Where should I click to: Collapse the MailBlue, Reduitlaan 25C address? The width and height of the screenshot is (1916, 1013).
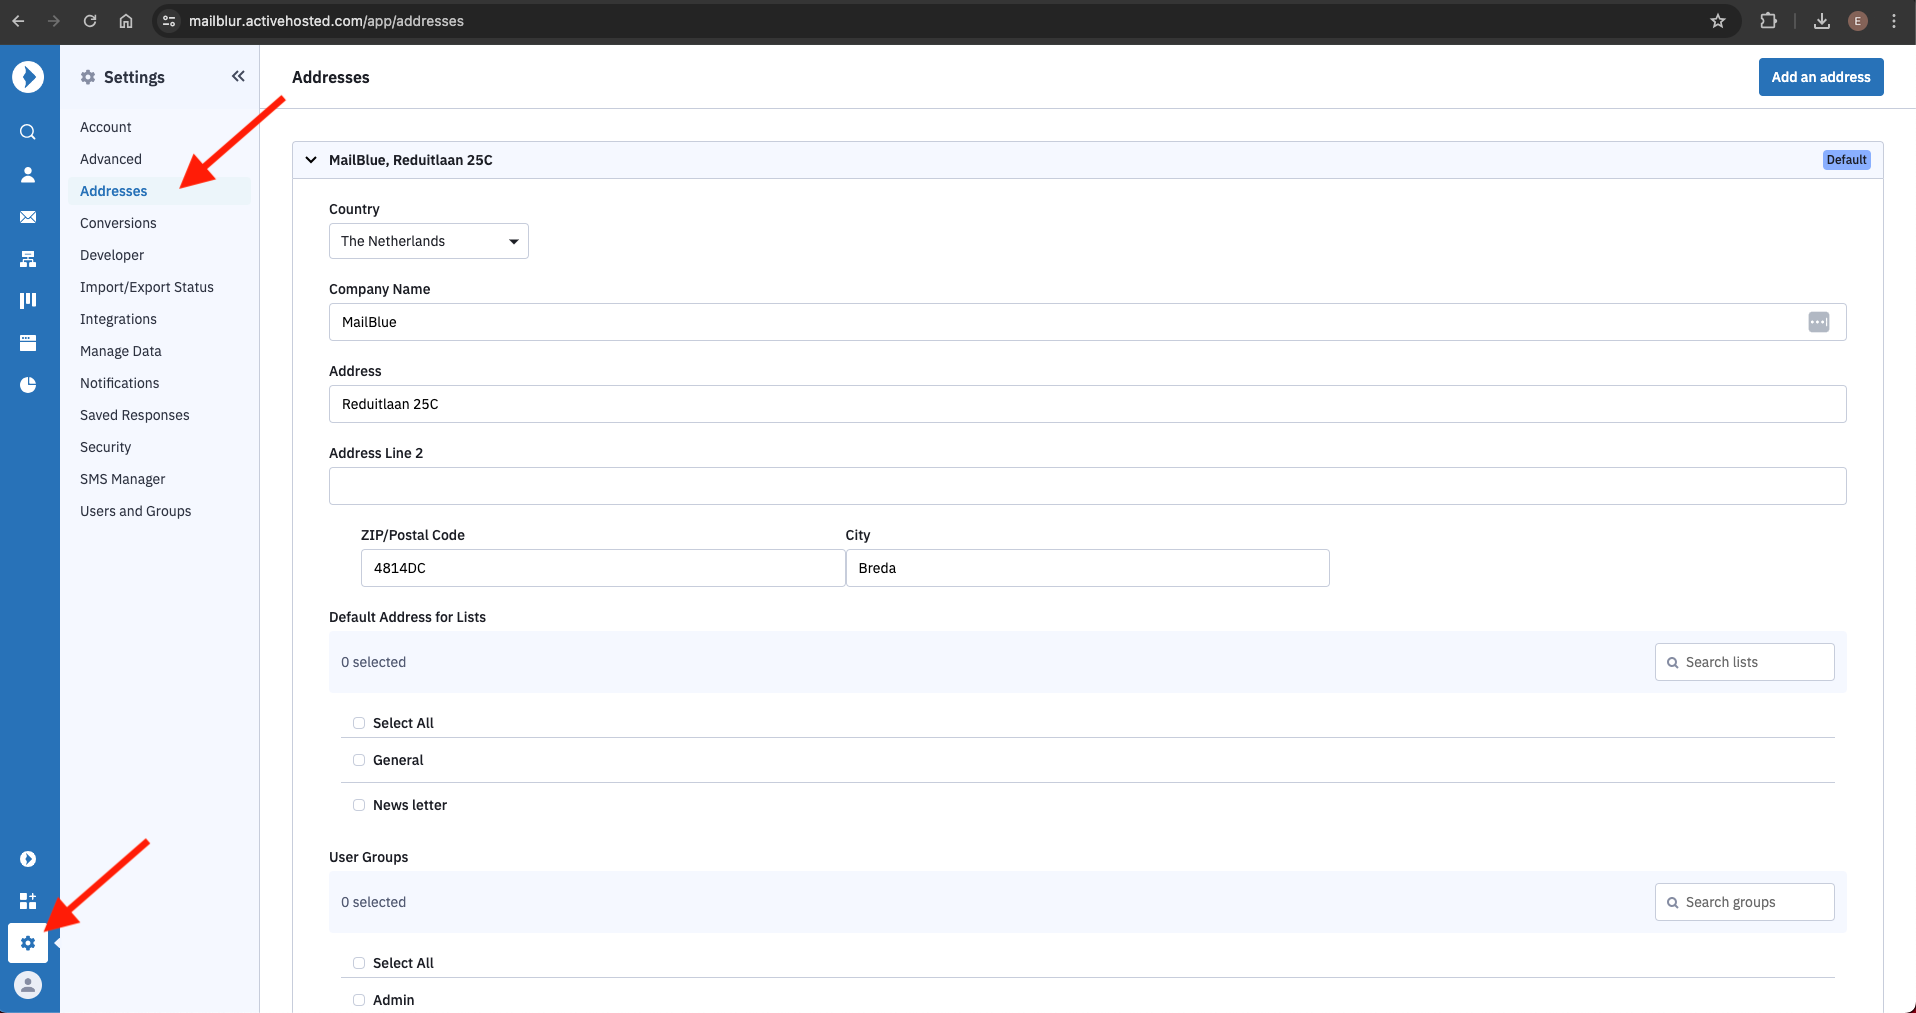(x=311, y=160)
